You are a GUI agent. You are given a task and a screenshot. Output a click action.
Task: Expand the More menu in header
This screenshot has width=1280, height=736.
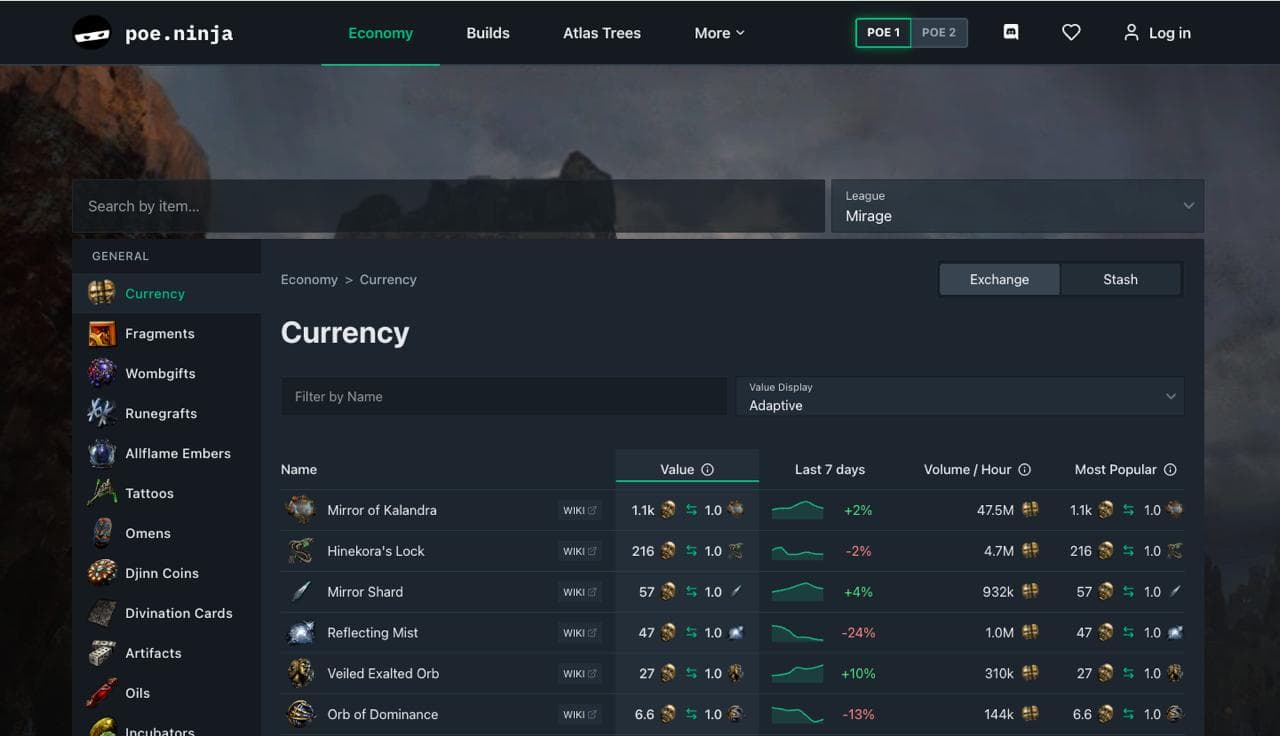click(720, 33)
